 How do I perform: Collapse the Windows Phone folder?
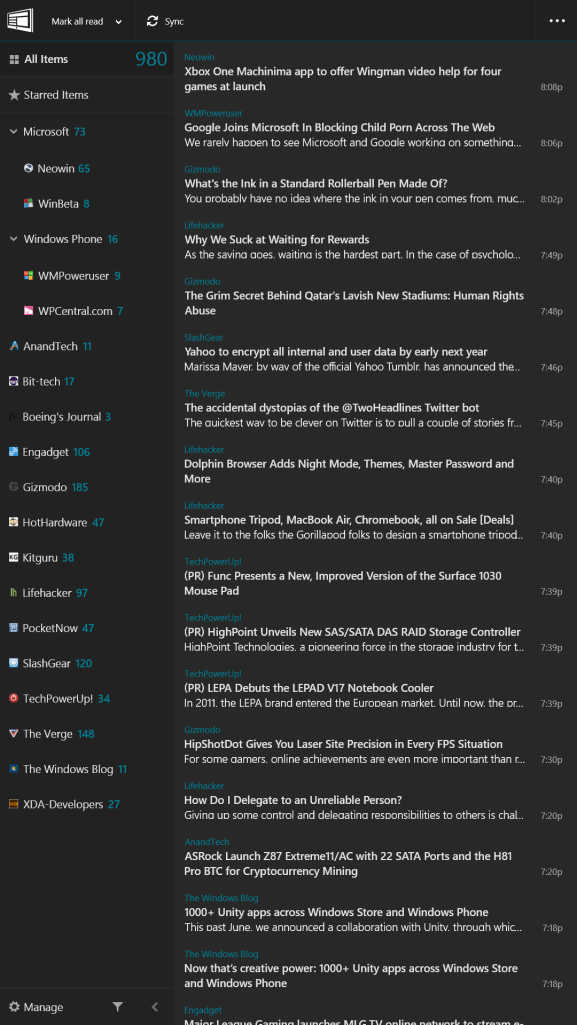pos(14,239)
